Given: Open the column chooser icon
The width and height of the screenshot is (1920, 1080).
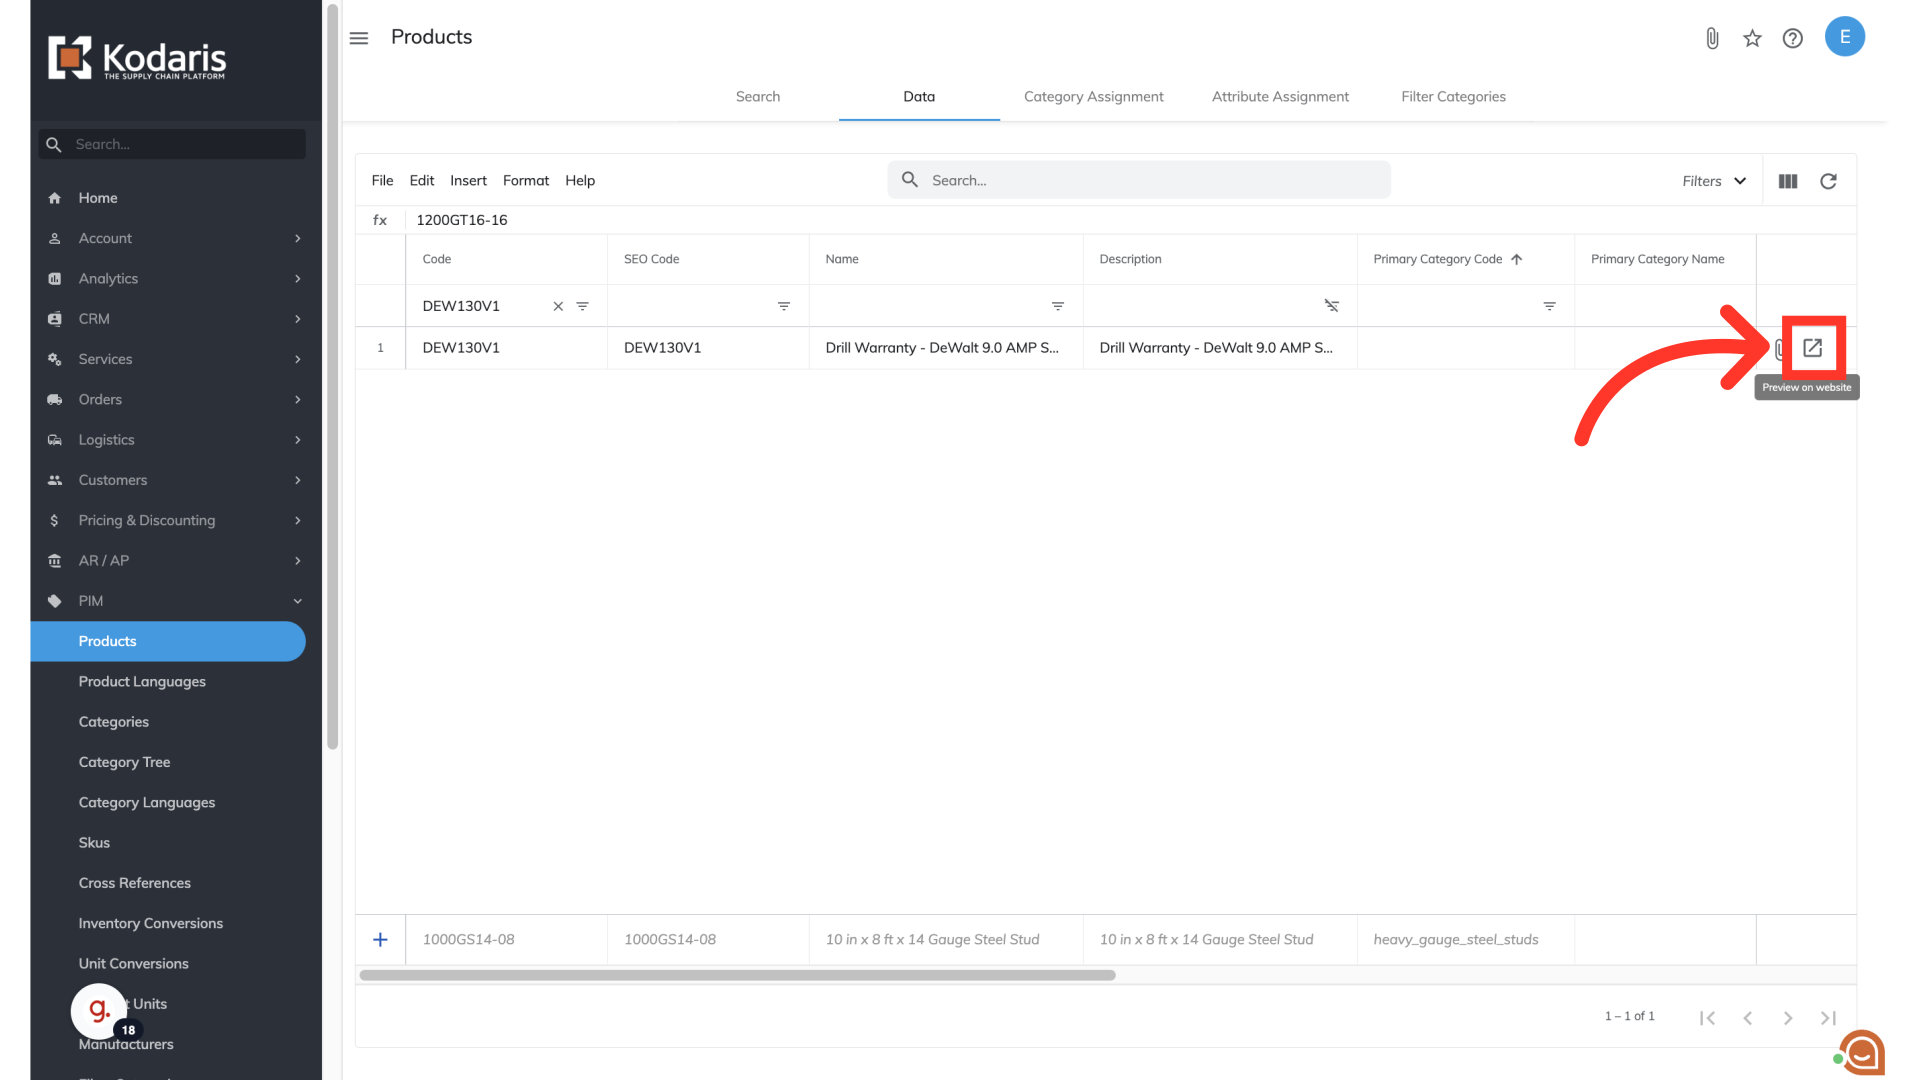Looking at the screenshot, I should click(x=1788, y=181).
